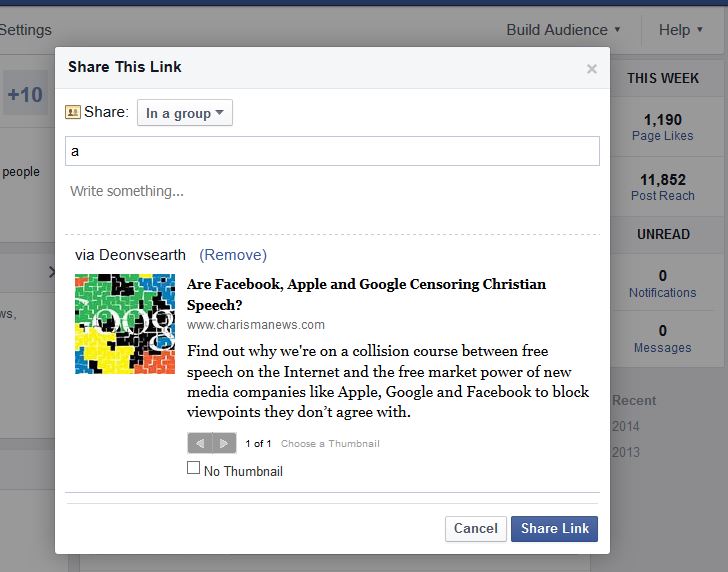Click the Cancel button
Screen dimensions: 728x572
click(x=476, y=529)
